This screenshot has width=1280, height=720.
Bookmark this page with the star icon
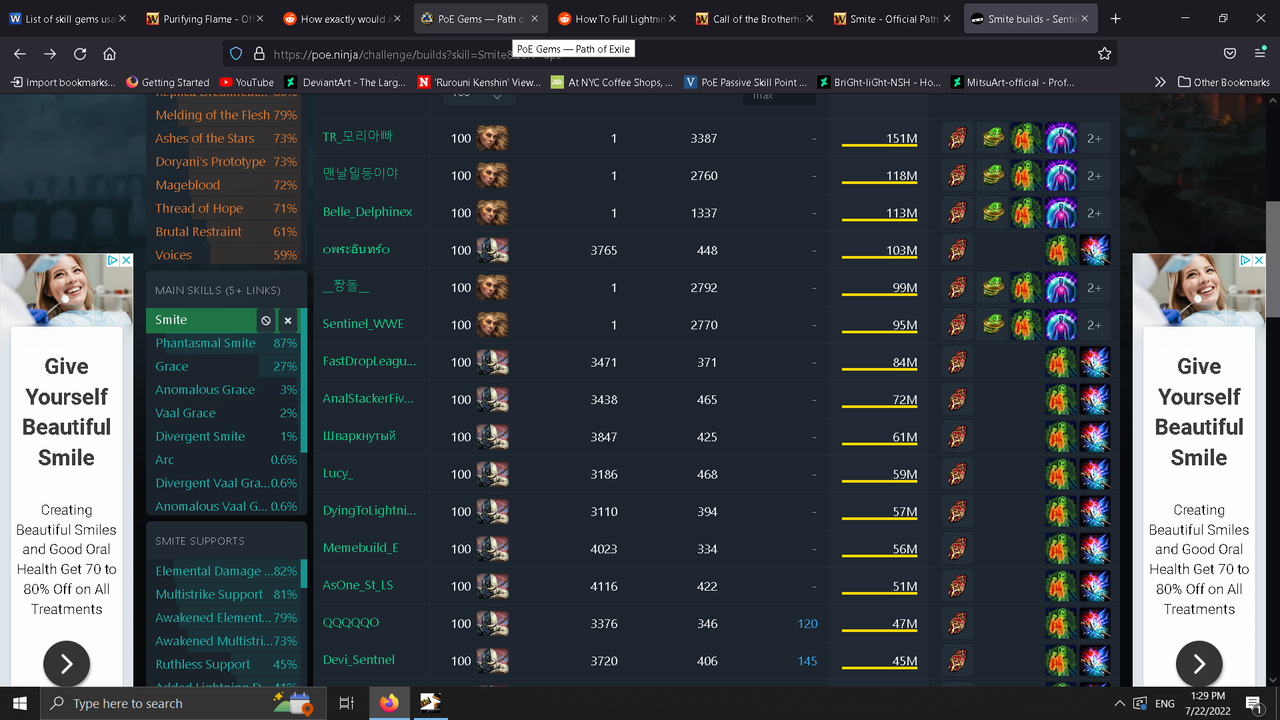tap(1104, 54)
